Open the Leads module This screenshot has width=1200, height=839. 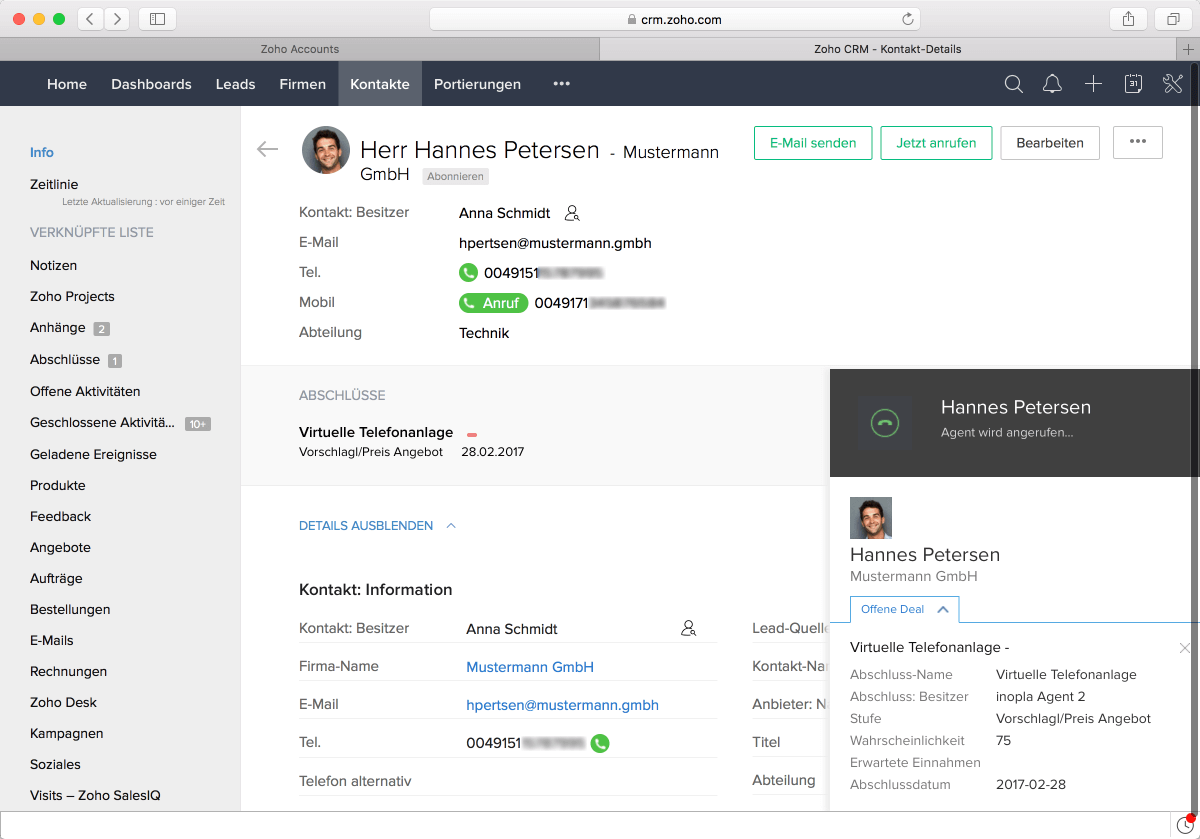pyautogui.click(x=235, y=84)
